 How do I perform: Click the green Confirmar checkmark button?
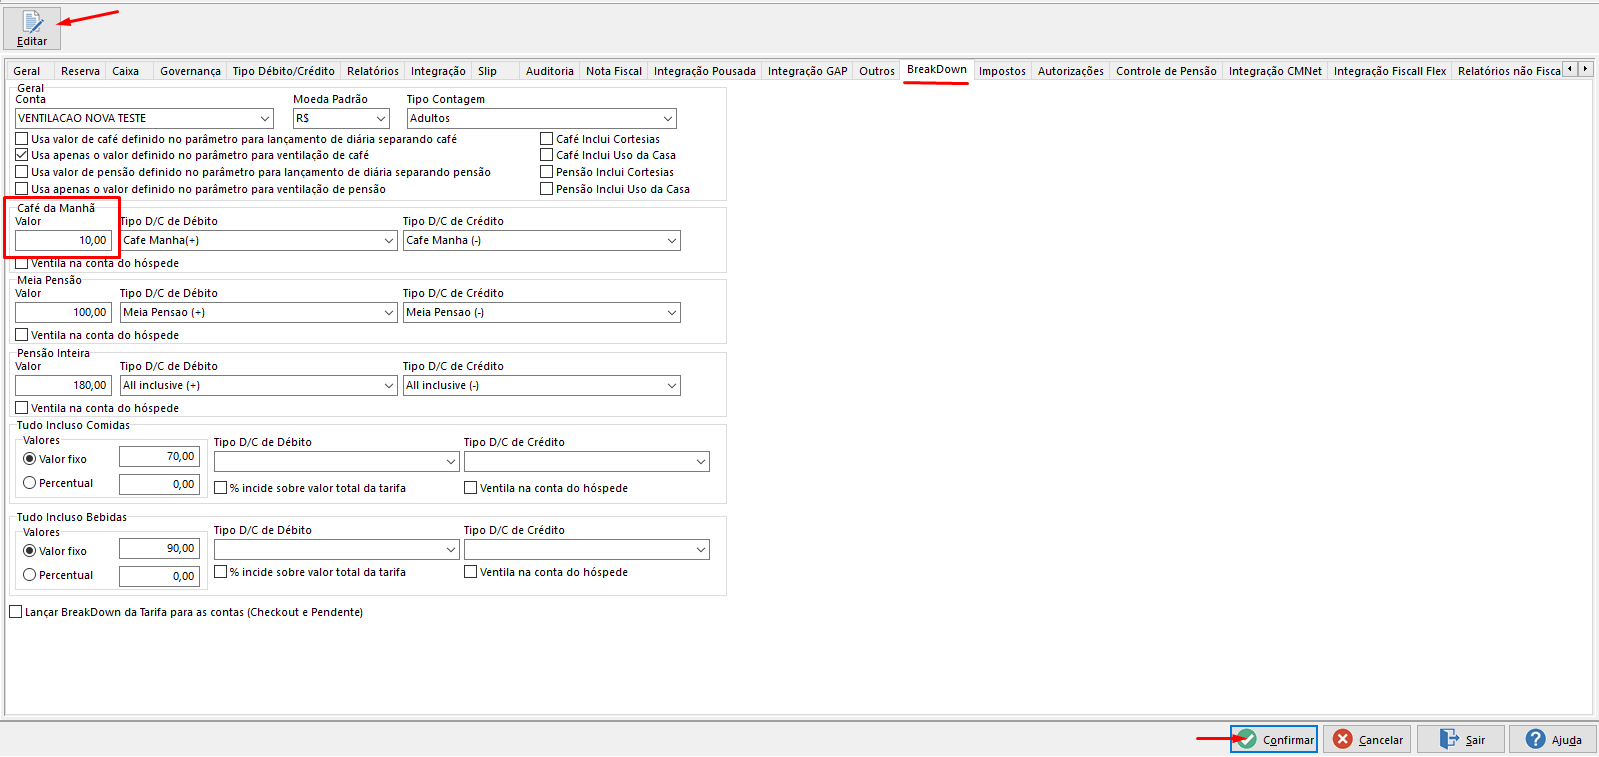pos(1273,739)
